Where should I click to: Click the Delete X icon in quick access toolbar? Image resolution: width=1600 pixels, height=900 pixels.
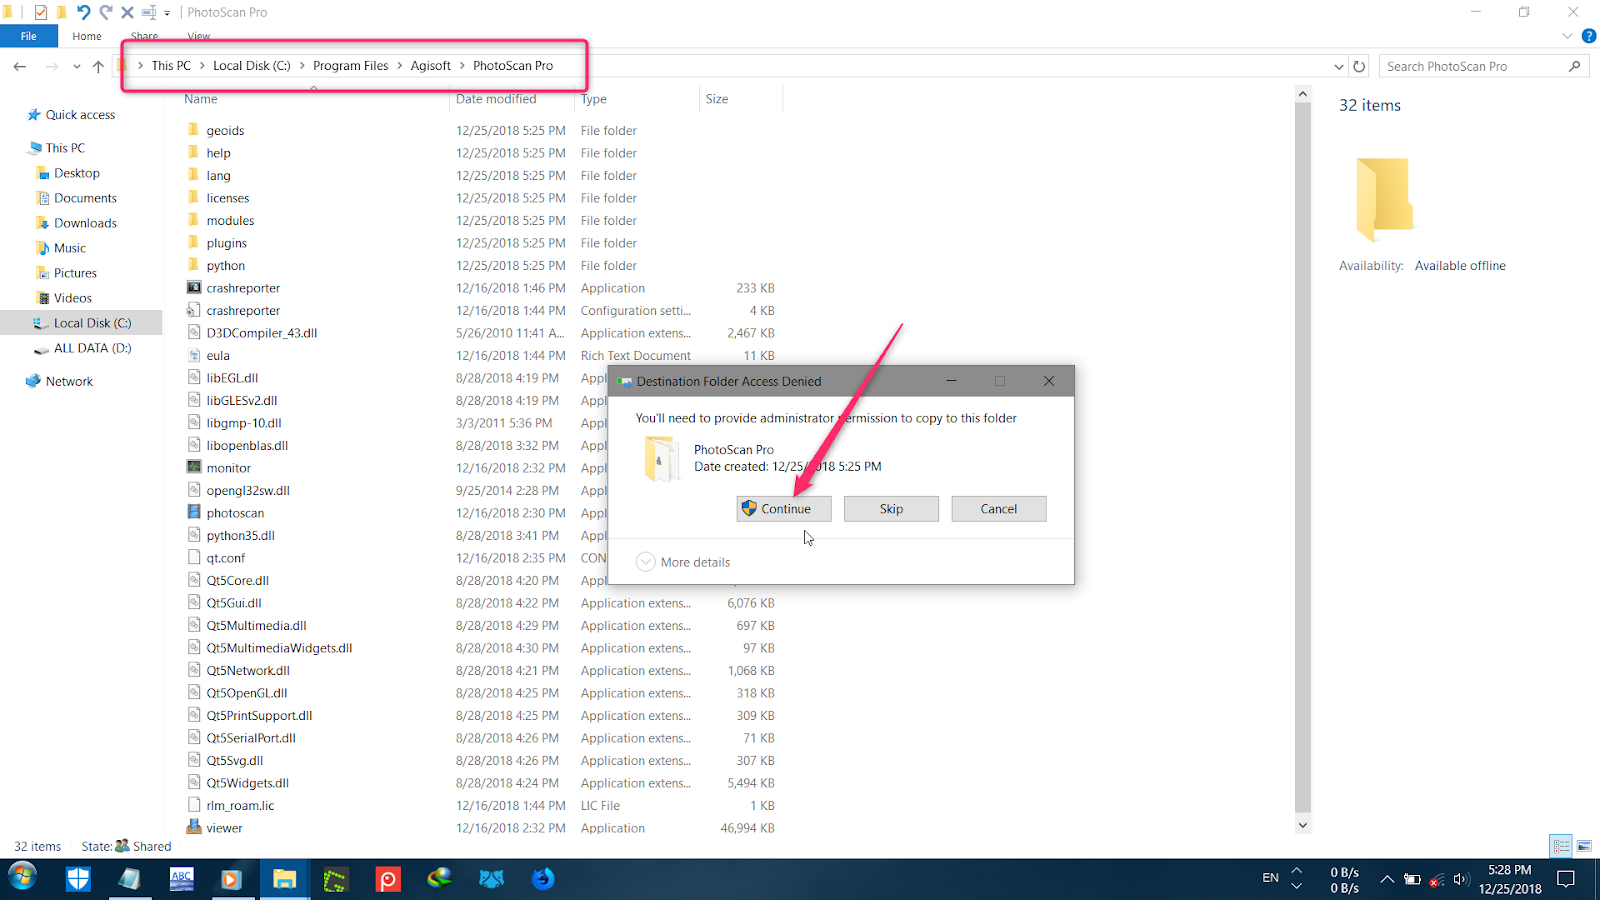coord(127,12)
